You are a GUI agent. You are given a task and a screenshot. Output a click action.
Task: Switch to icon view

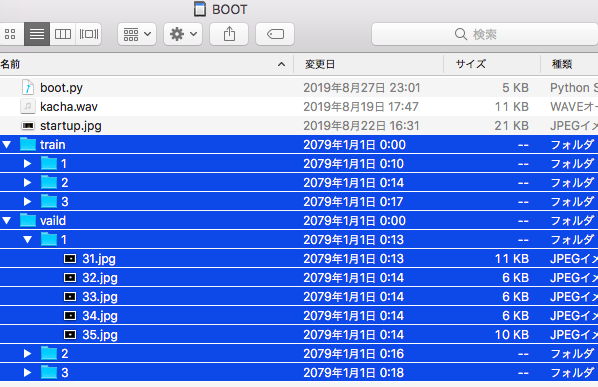(x=11, y=34)
